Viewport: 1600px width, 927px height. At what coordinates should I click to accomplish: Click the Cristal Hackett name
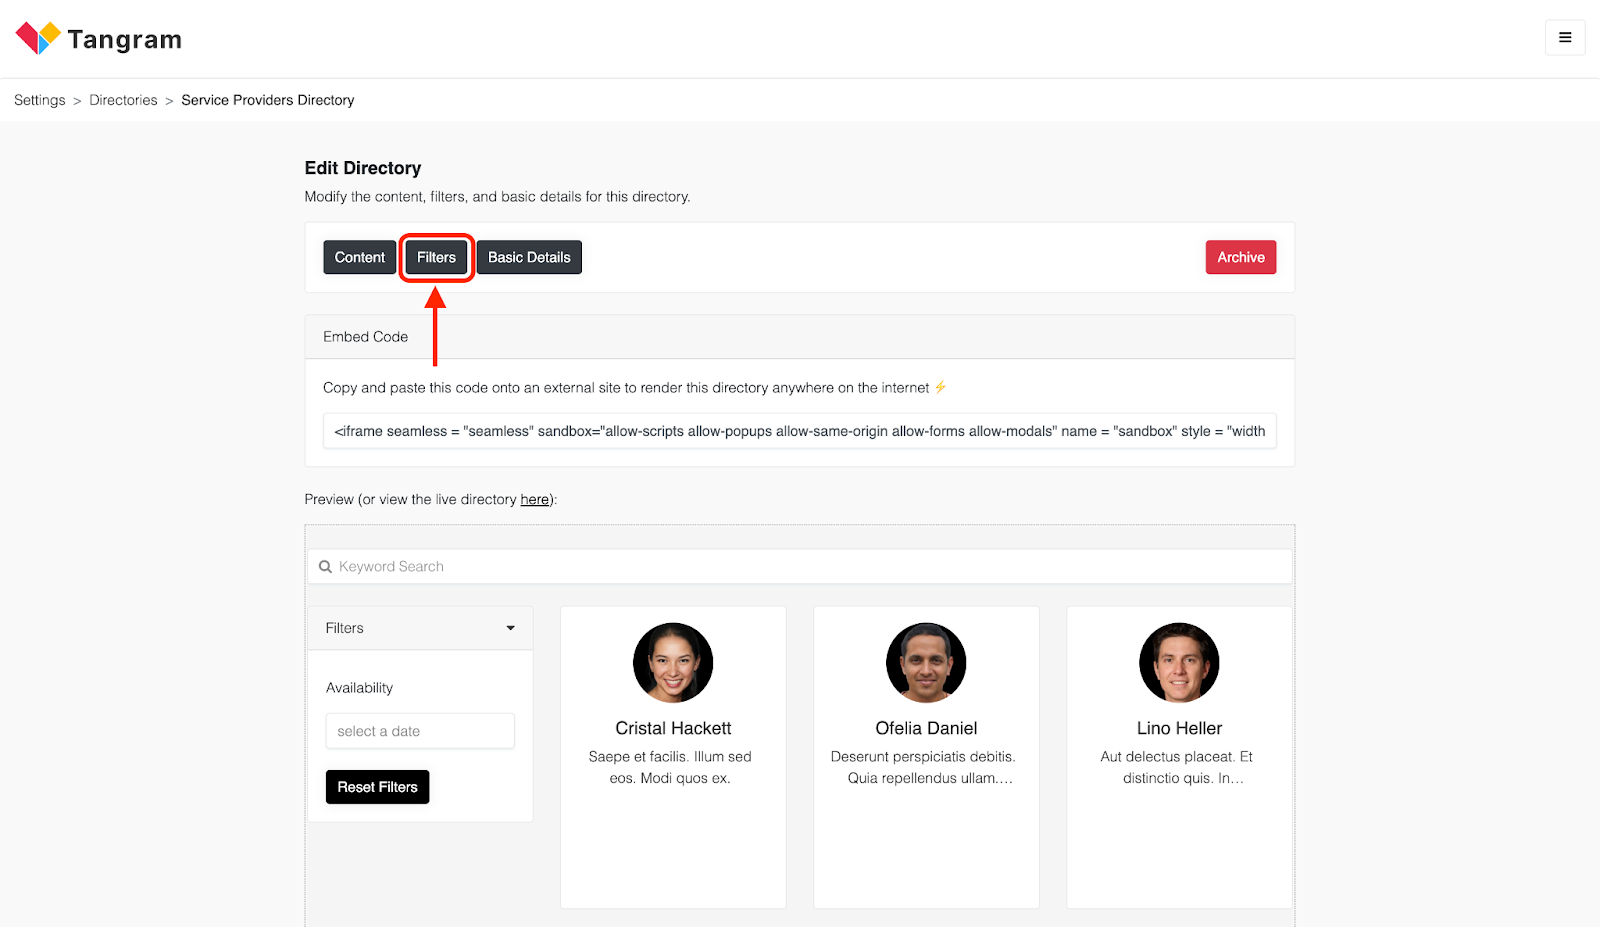point(673,728)
